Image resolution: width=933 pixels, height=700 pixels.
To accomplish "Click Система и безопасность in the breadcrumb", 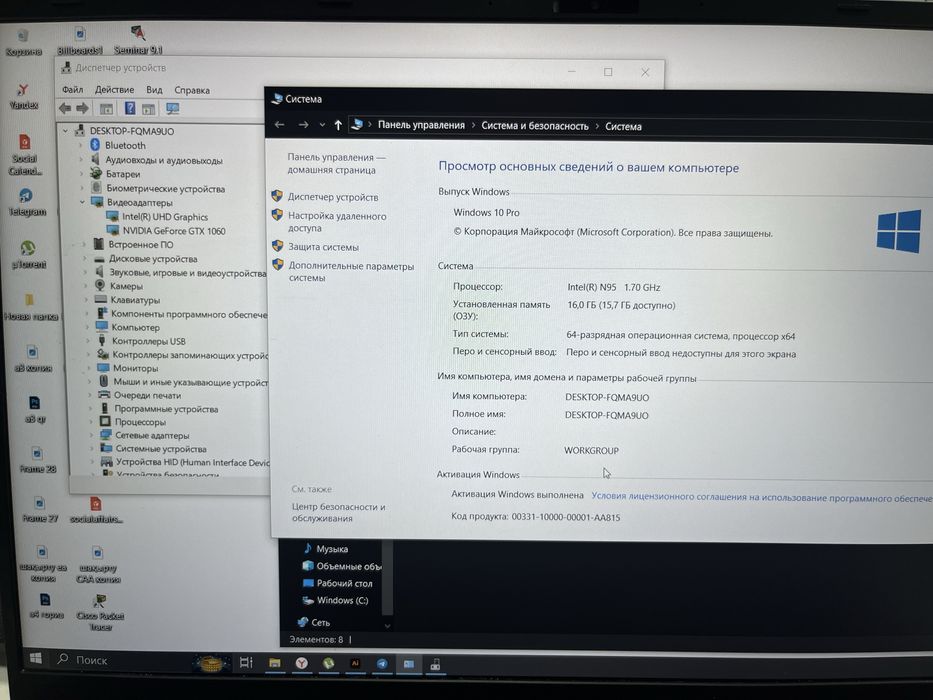I will pyautogui.click(x=535, y=126).
